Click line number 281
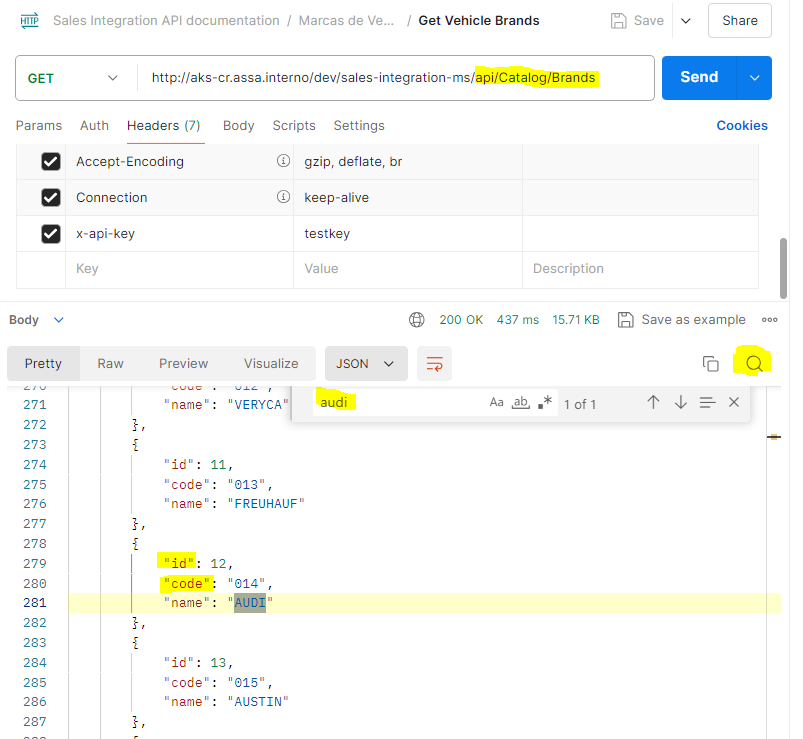This screenshot has height=739, width=803. point(35,603)
